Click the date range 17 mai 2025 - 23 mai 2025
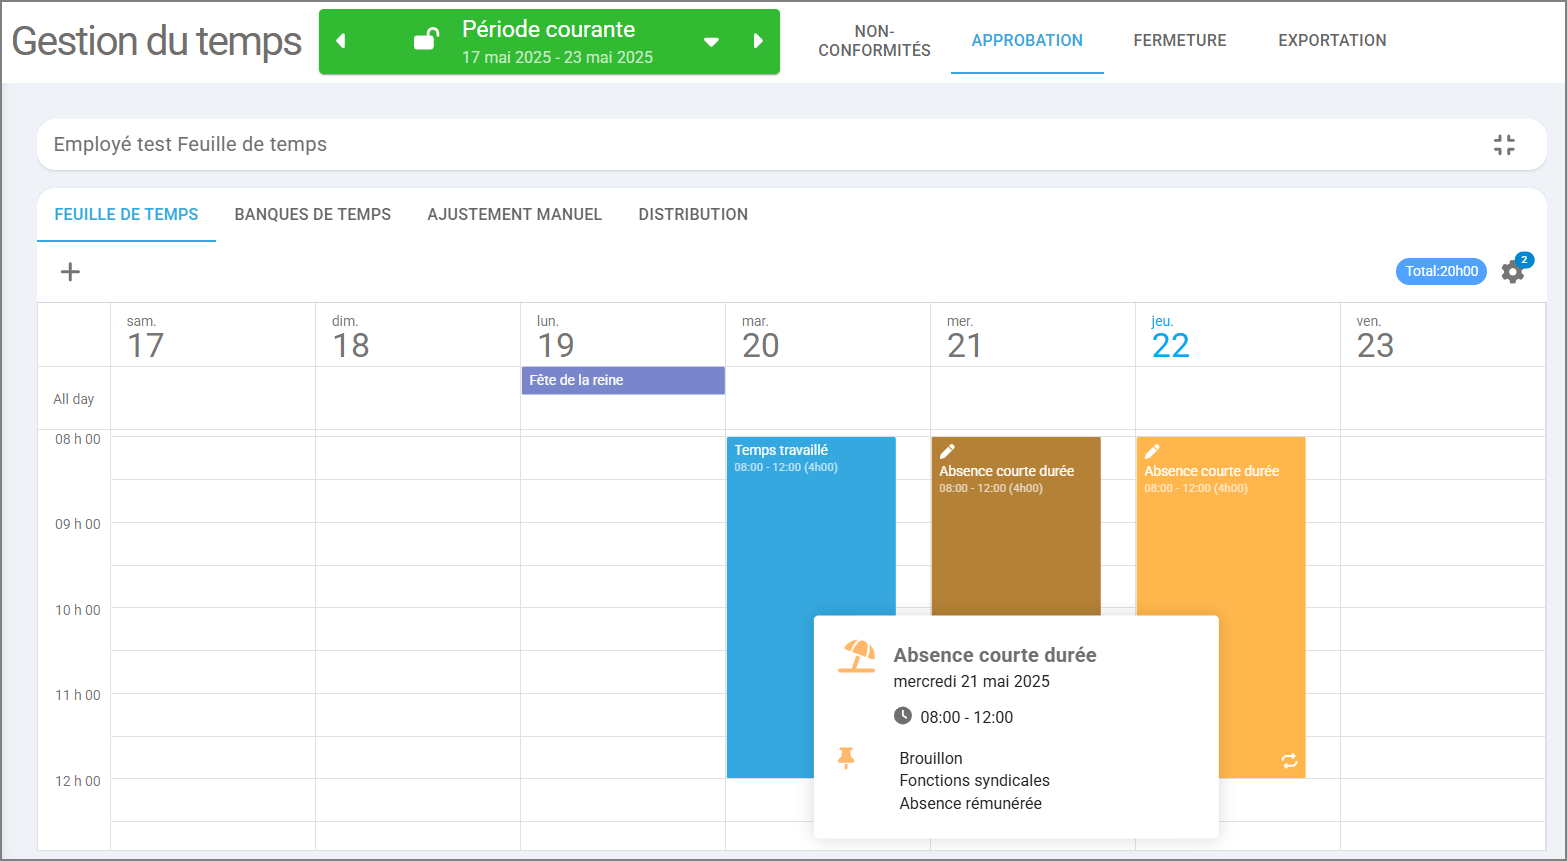 (x=557, y=58)
